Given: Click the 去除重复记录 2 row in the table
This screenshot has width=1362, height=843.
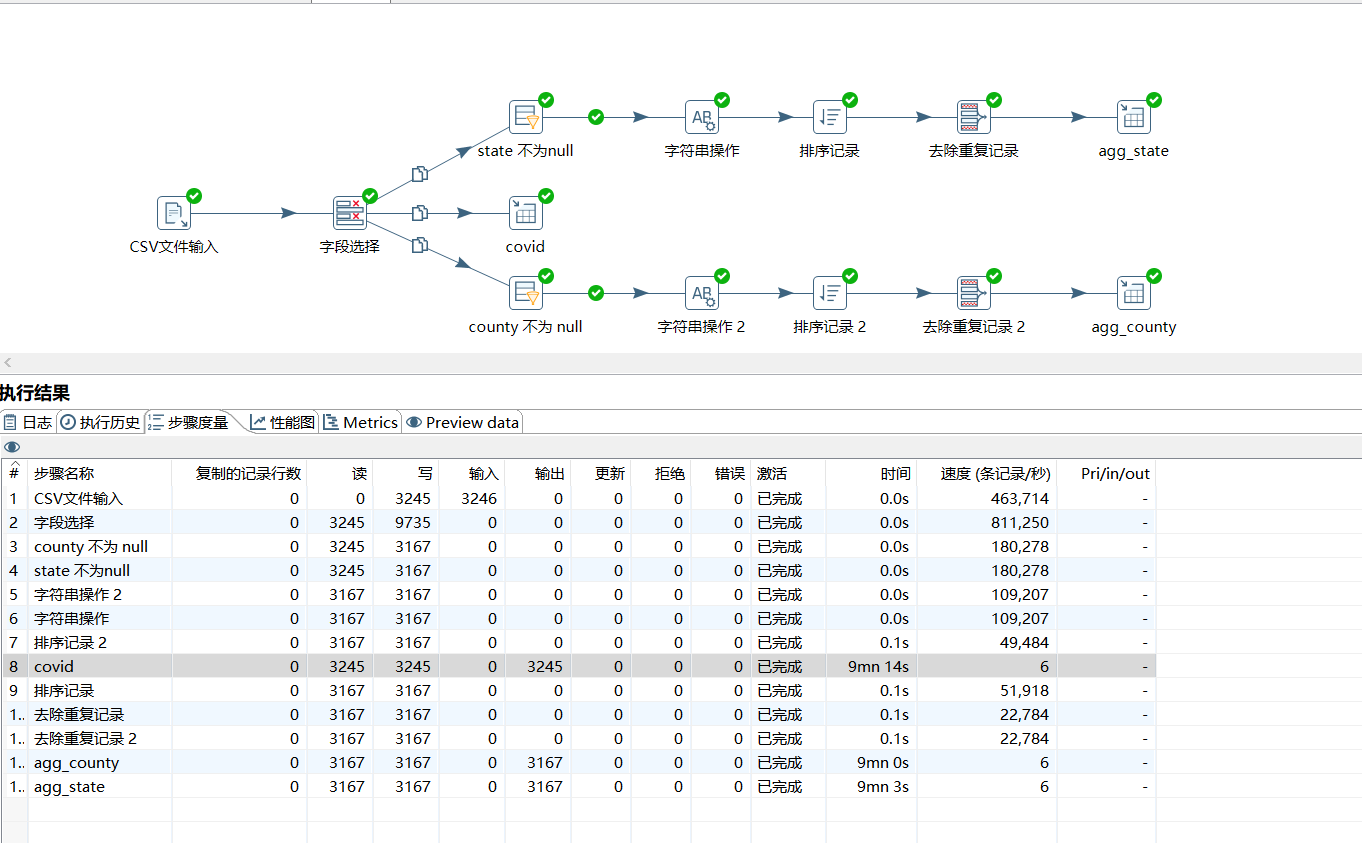Looking at the screenshot, I should (x=578, y=738).
